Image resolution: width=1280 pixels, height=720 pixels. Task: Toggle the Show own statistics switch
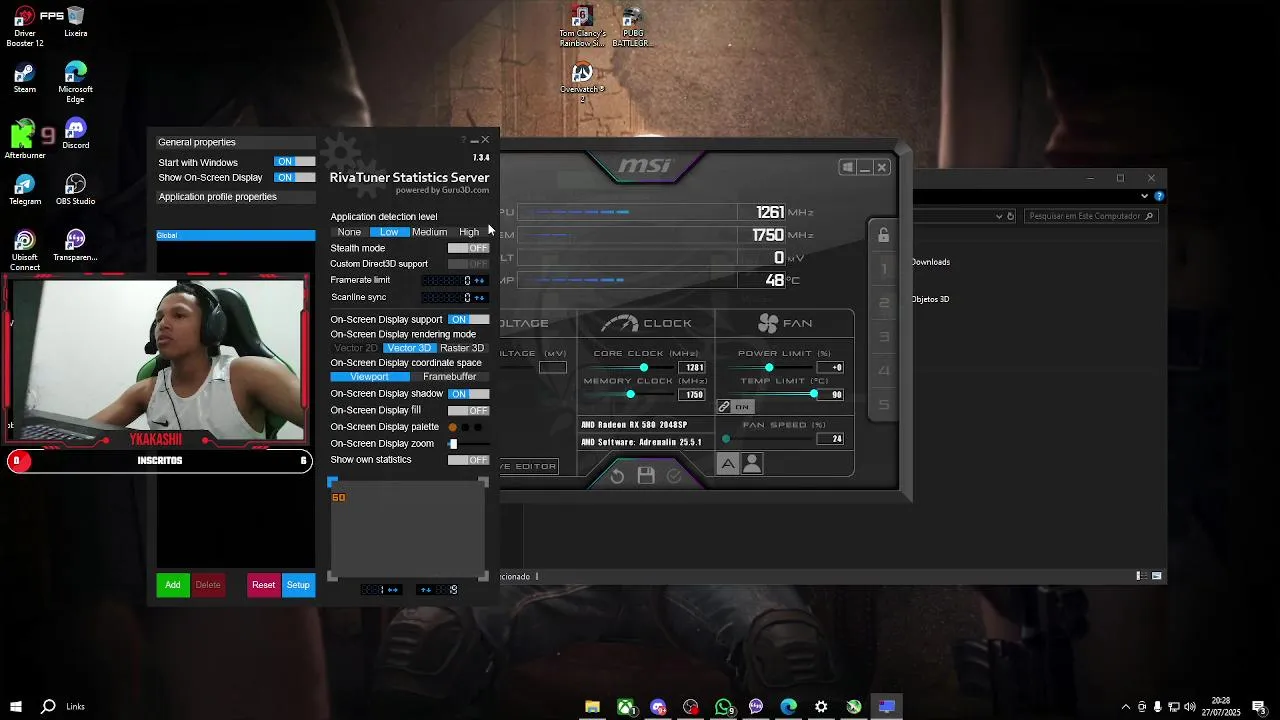pos(468,460)
